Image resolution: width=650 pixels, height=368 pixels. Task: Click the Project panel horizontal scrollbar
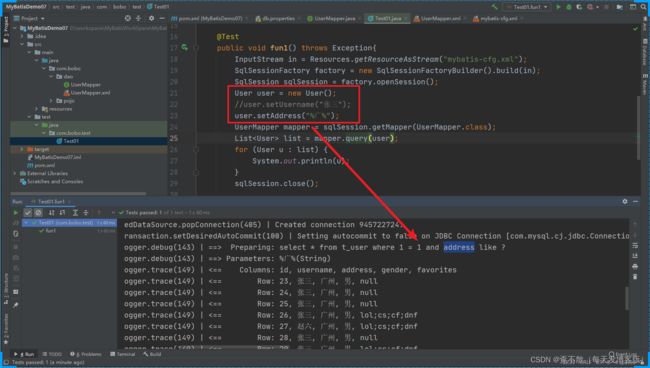(x=78, y=193)
